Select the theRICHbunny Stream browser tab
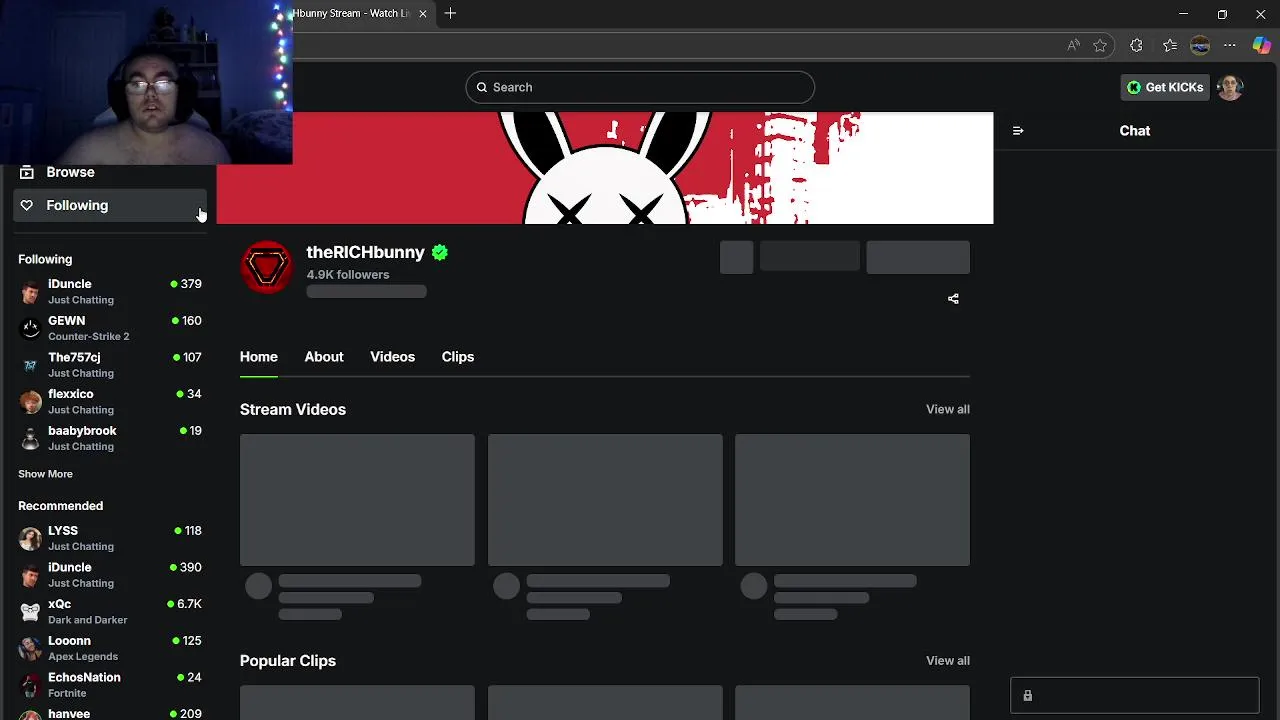This screenshot has height=720, width=1280. (x=361, y=13)
